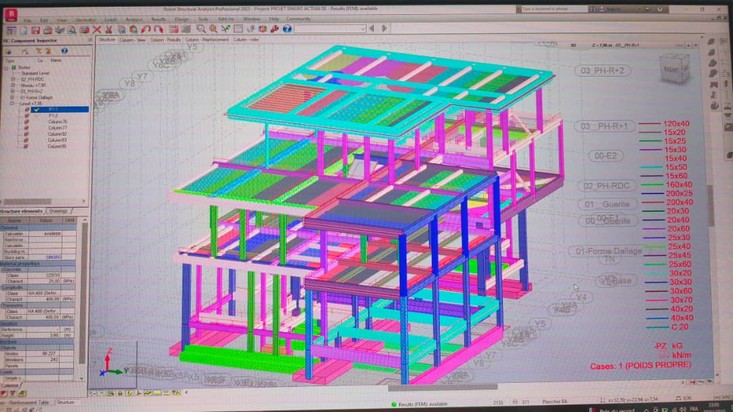The width and height of the screenshot is (733, 412).
Task: Switch to the Drawings tab in inspector
Action: click(58, 211)
